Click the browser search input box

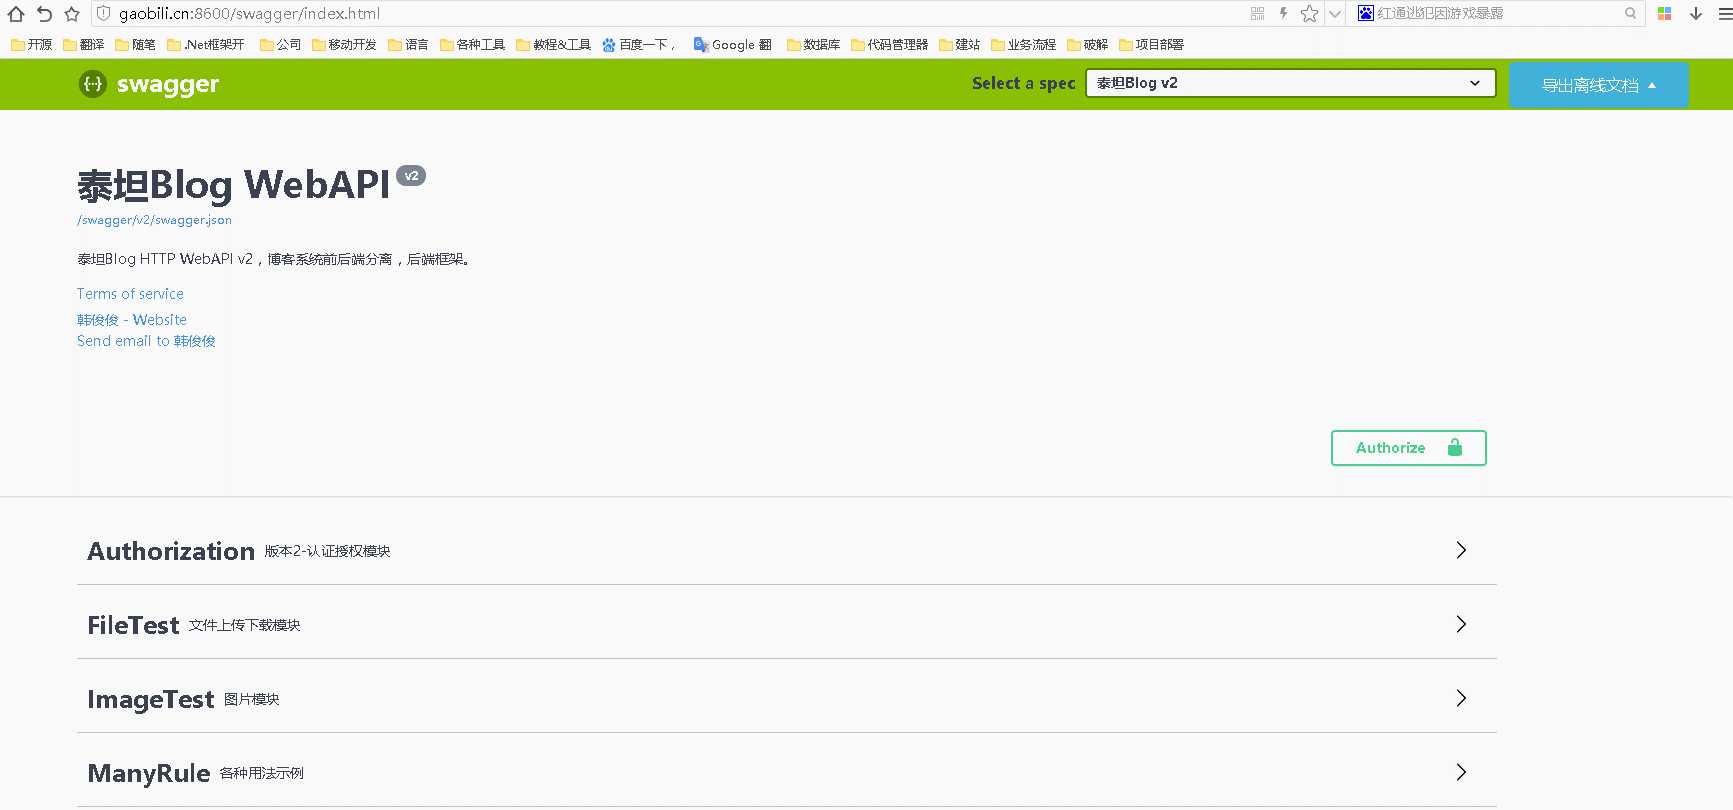[1498, 14]
